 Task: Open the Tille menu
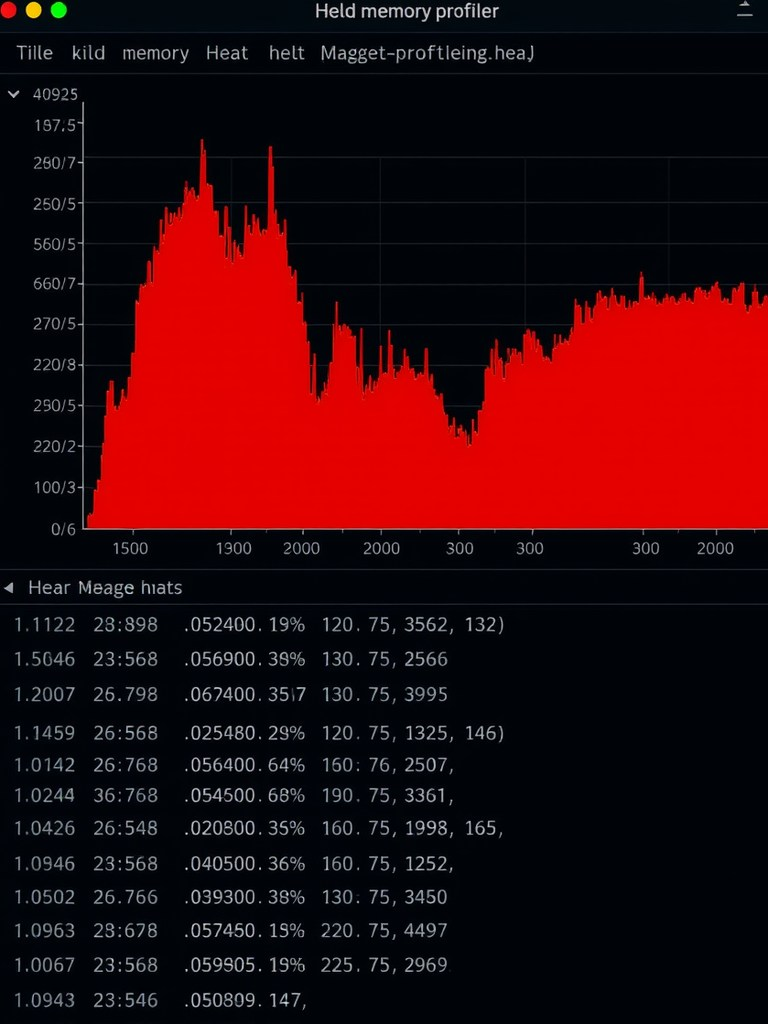click(35, 52)
